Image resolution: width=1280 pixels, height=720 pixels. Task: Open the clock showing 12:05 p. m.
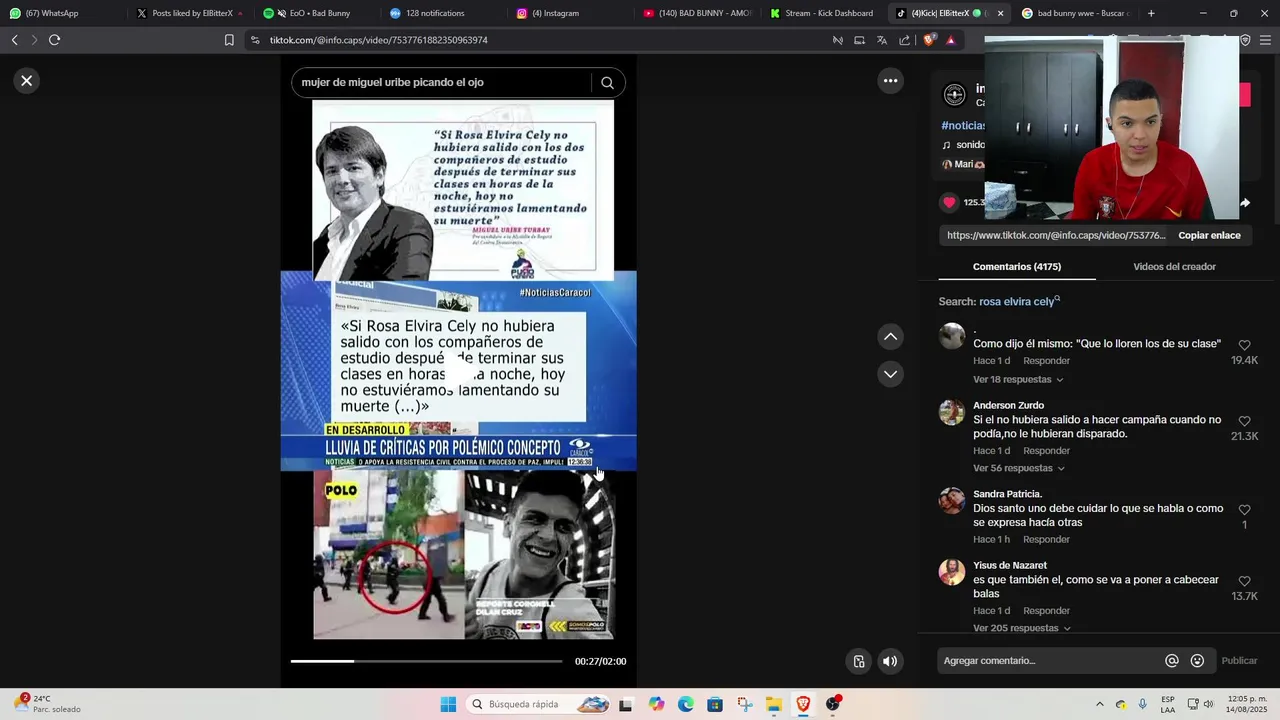1247,704
